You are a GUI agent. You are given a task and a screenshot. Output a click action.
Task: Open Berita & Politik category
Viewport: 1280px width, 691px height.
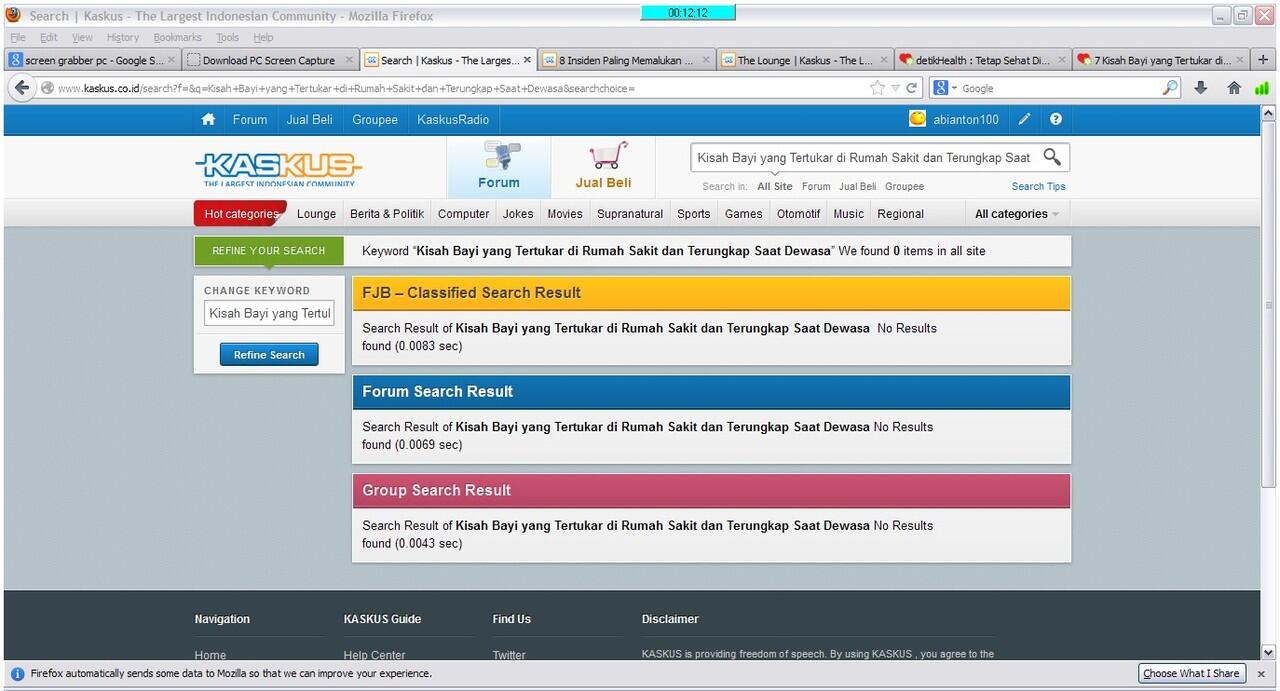click(387, 214)
